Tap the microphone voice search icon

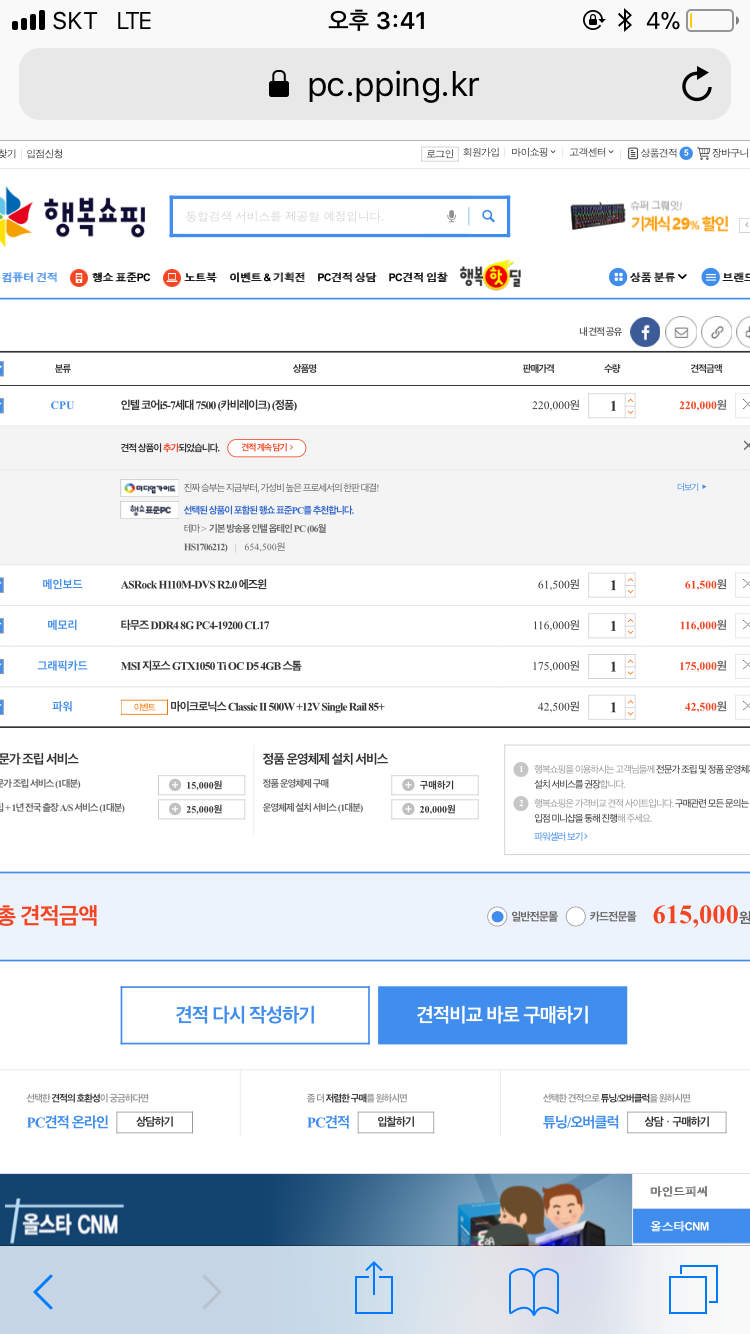(x=451, y=216)
